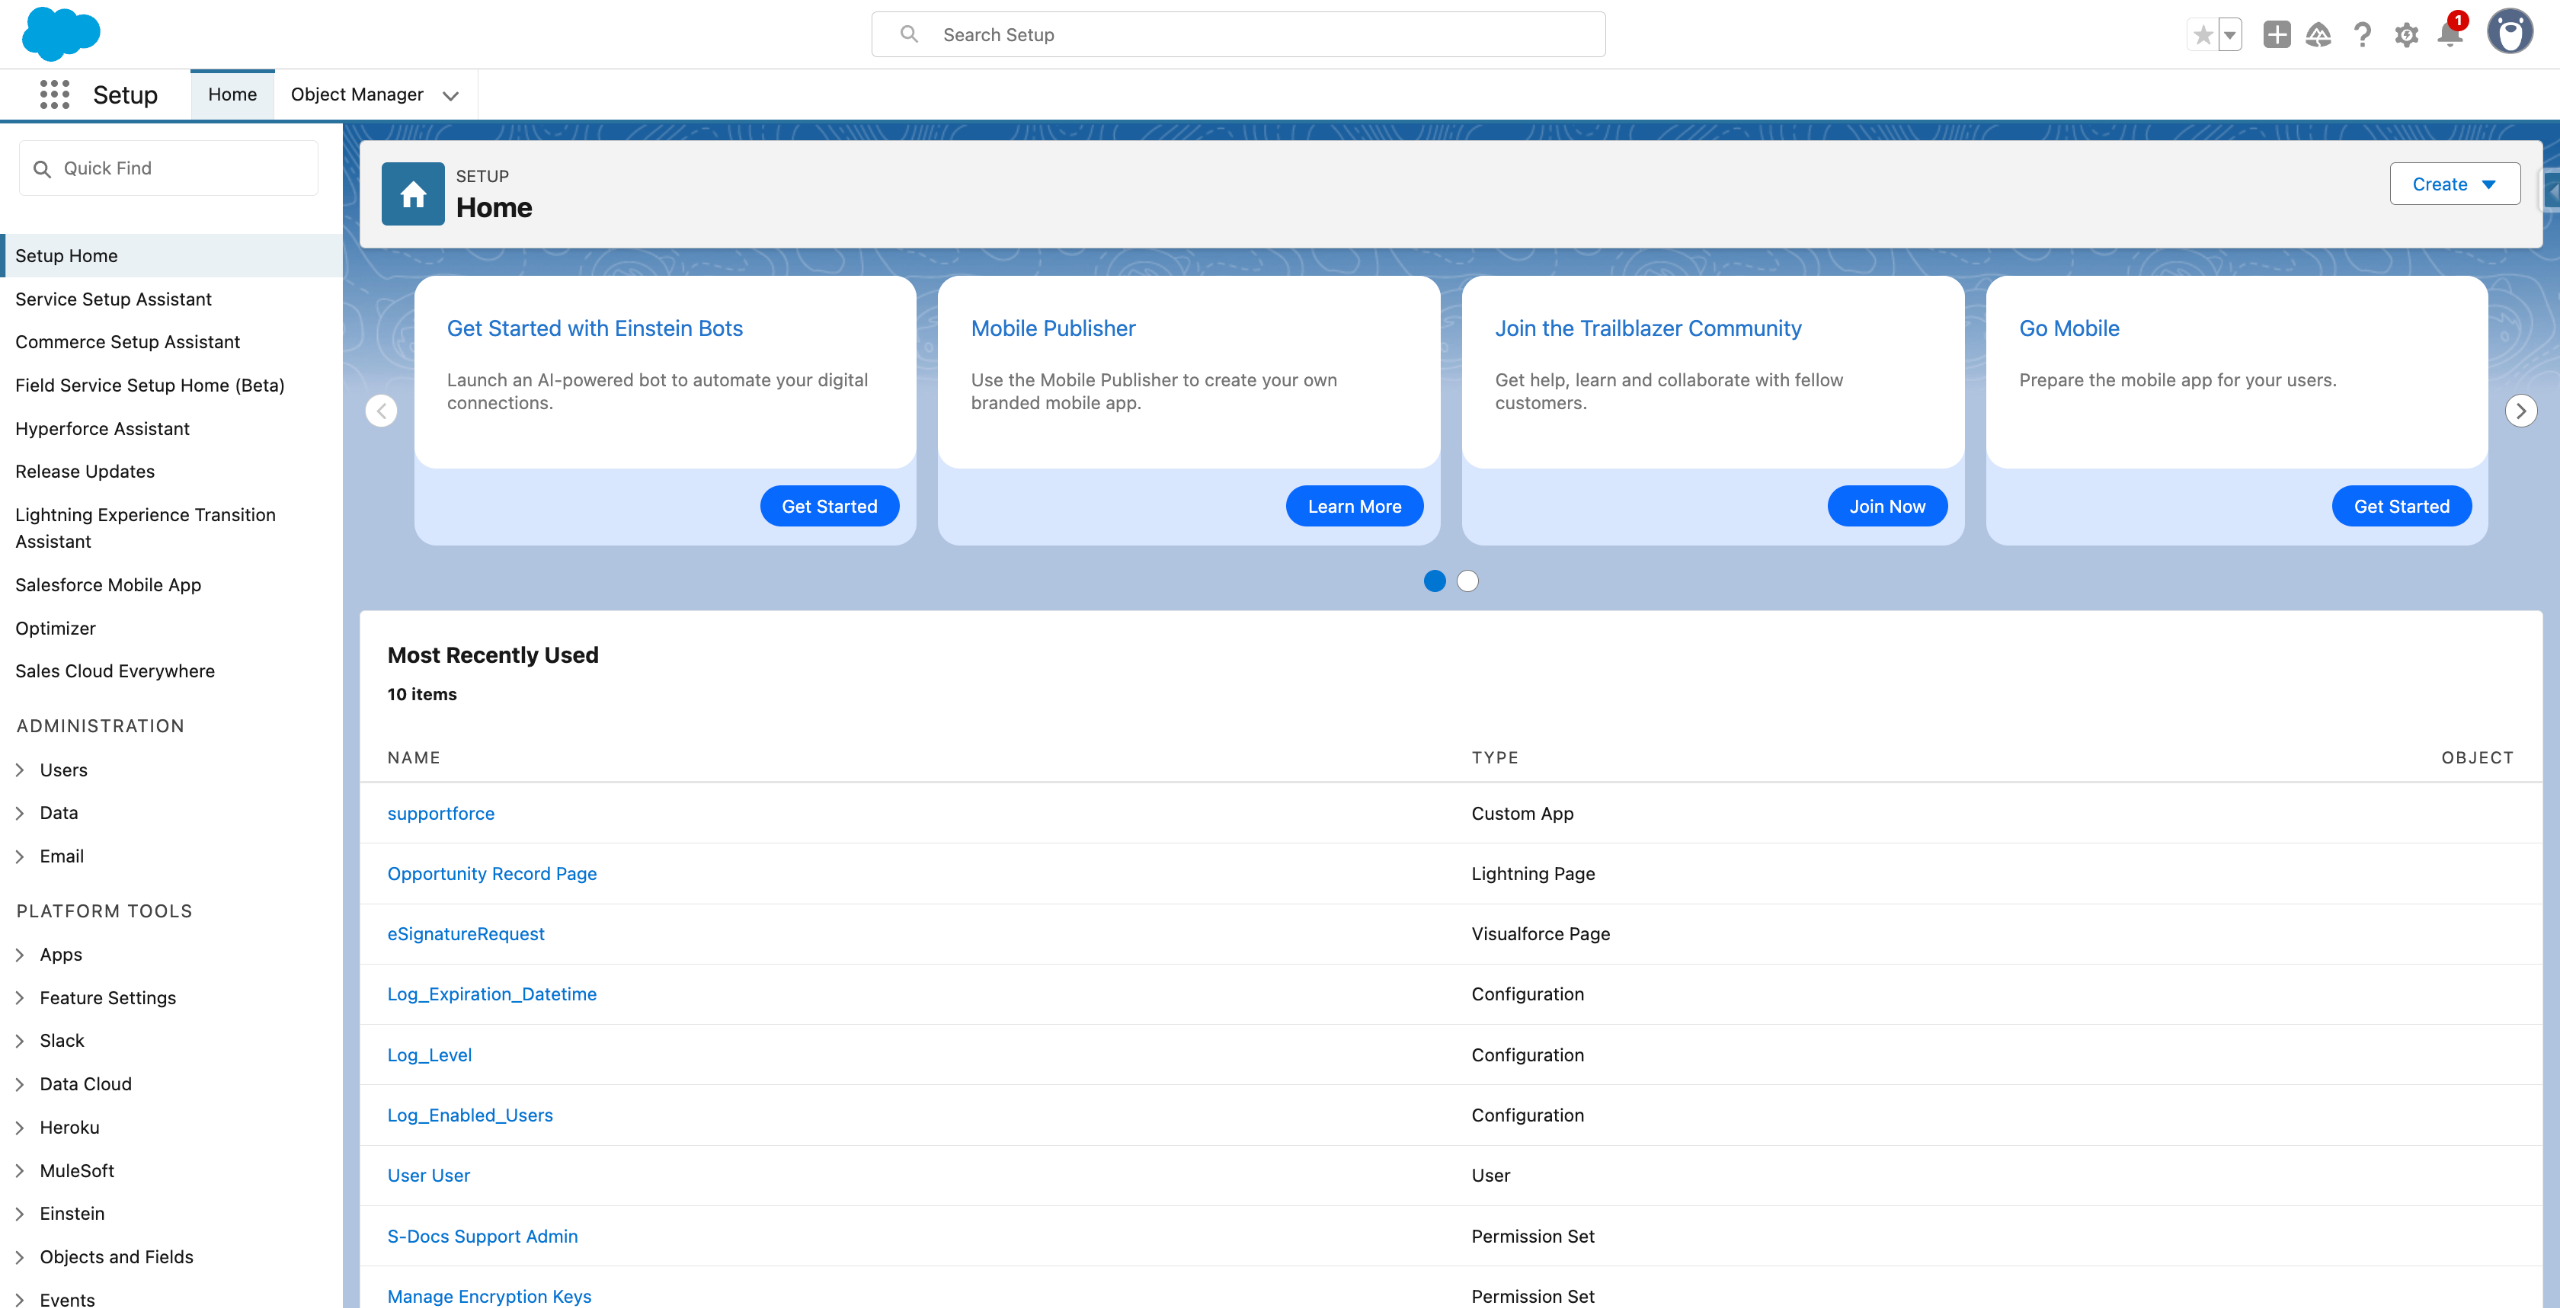
Task: Select the first carousel page dot
Action: pyautogui.click(x=1434, y=581)
